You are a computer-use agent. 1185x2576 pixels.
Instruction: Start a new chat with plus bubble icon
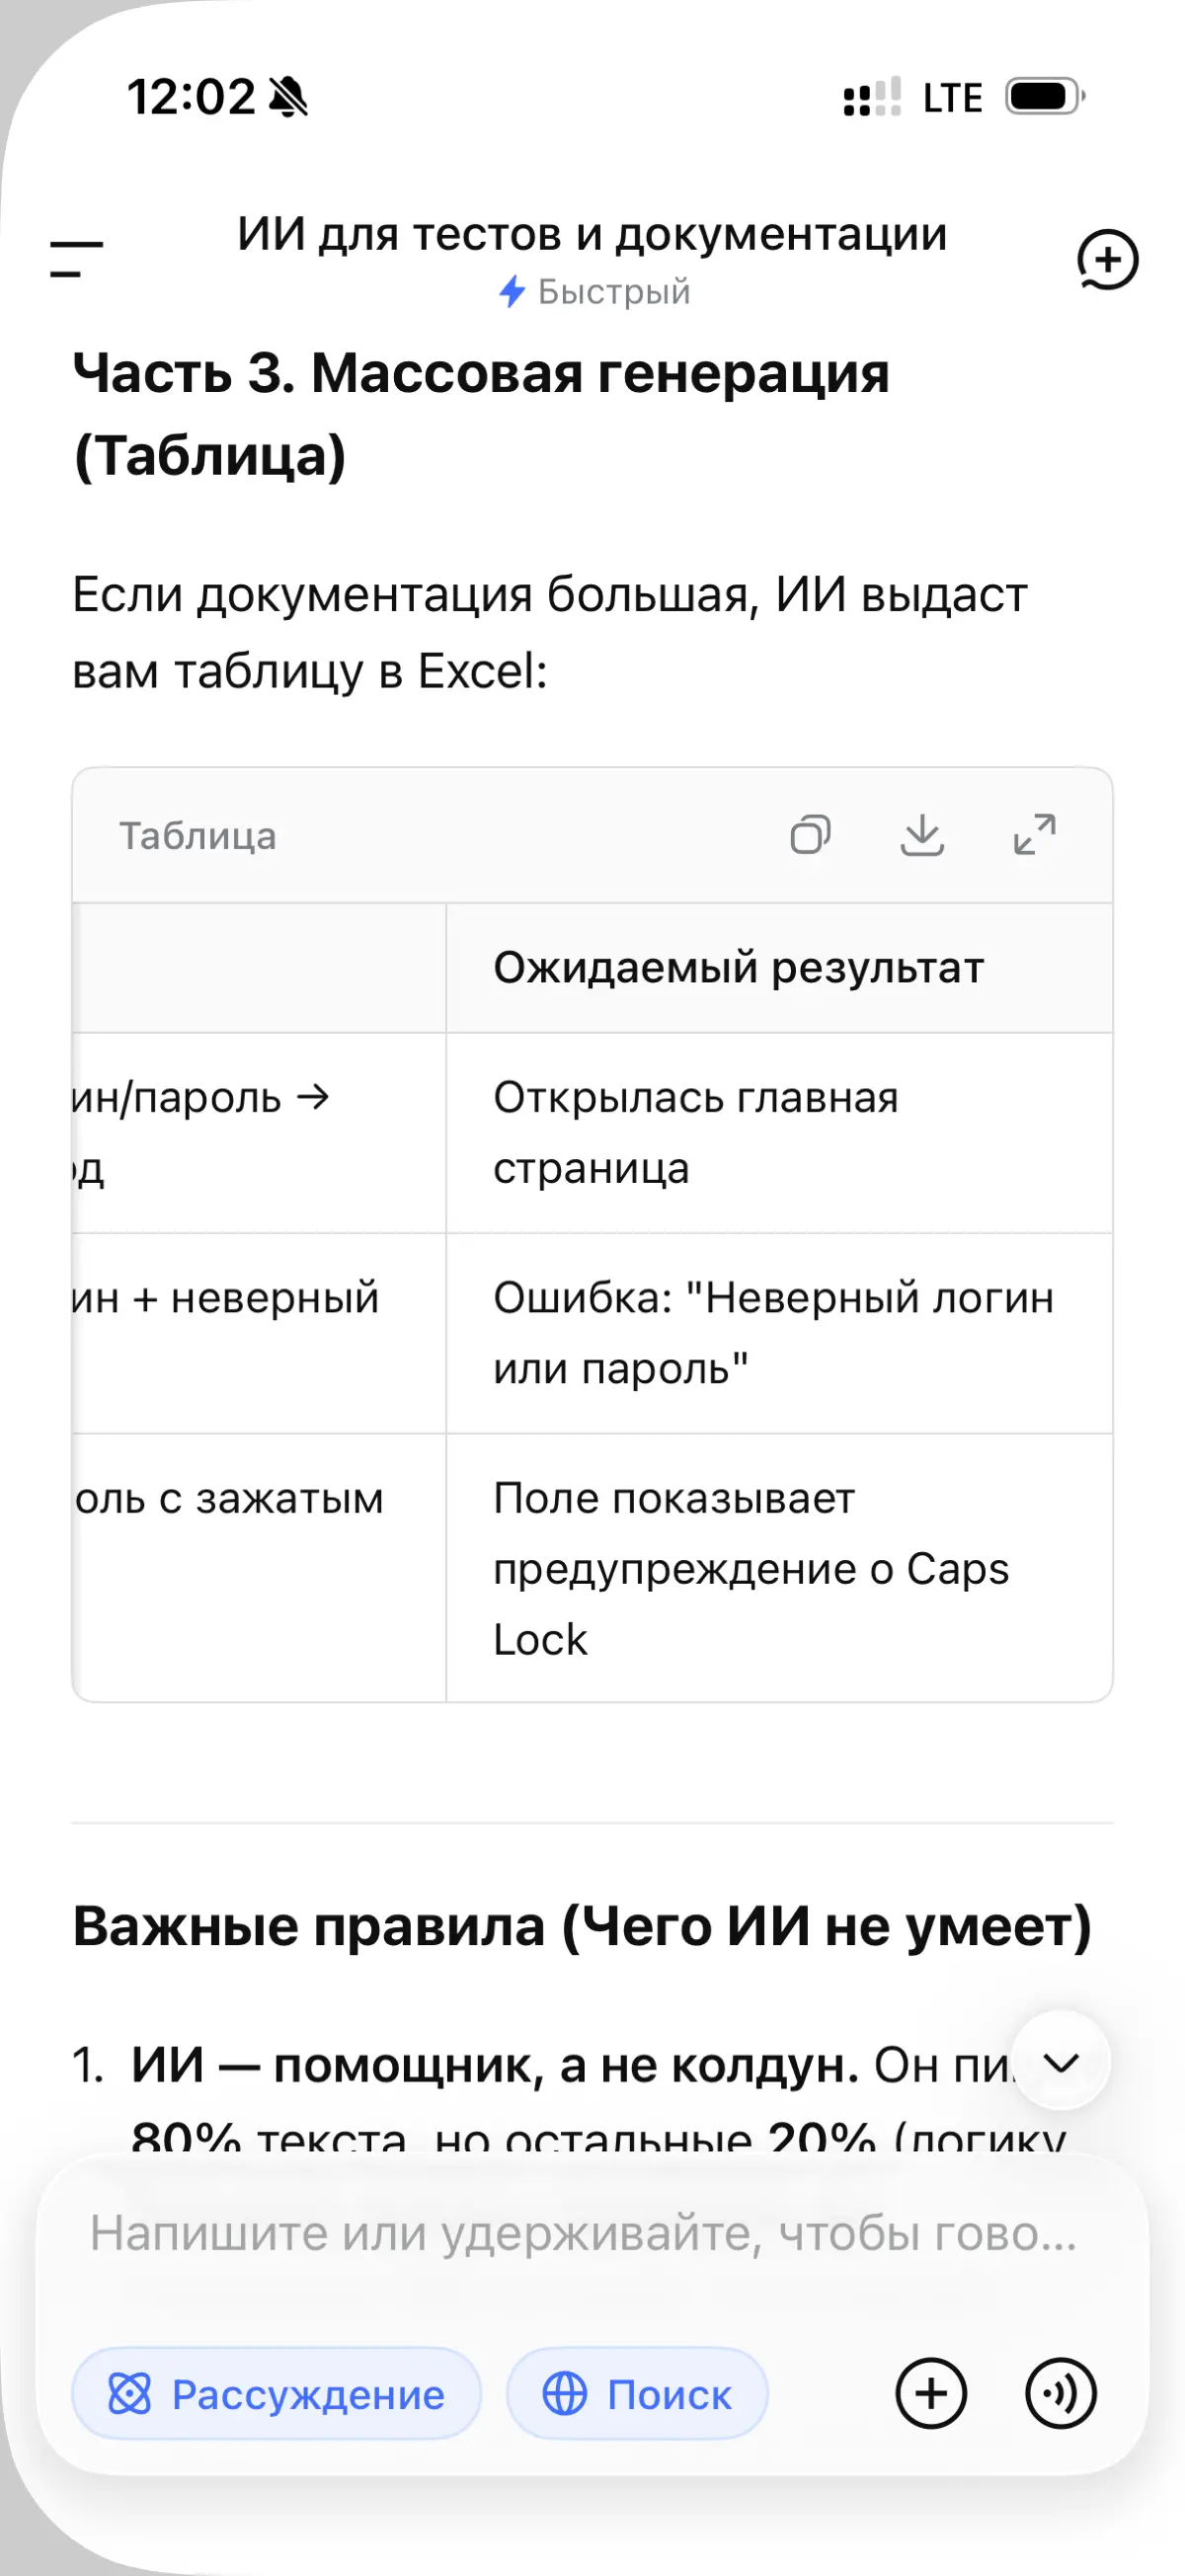1107,260
